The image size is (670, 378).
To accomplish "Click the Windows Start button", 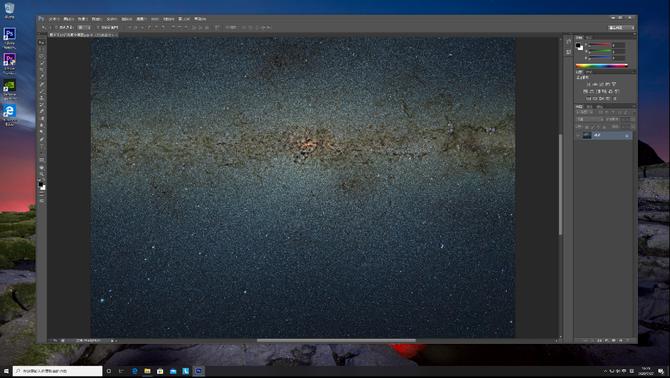I will [6, 371].
